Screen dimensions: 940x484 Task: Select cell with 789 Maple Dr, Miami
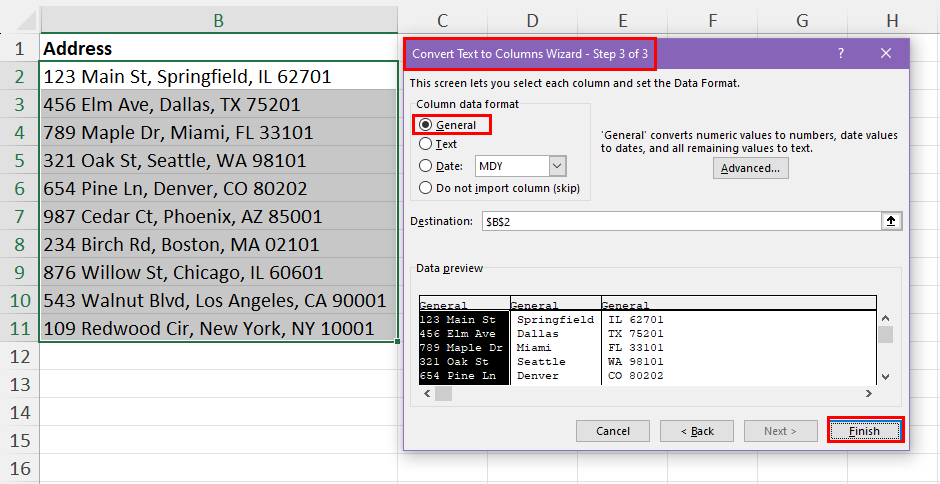tap(219, 132)
